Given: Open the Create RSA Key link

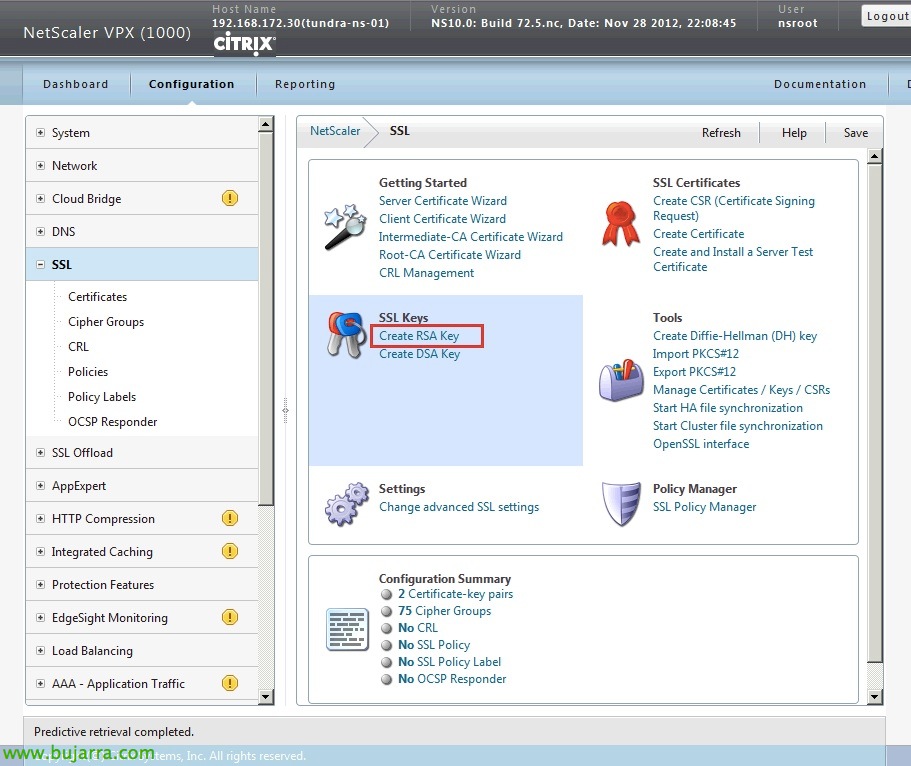Looking at the screenshot, I should [419, 336].
